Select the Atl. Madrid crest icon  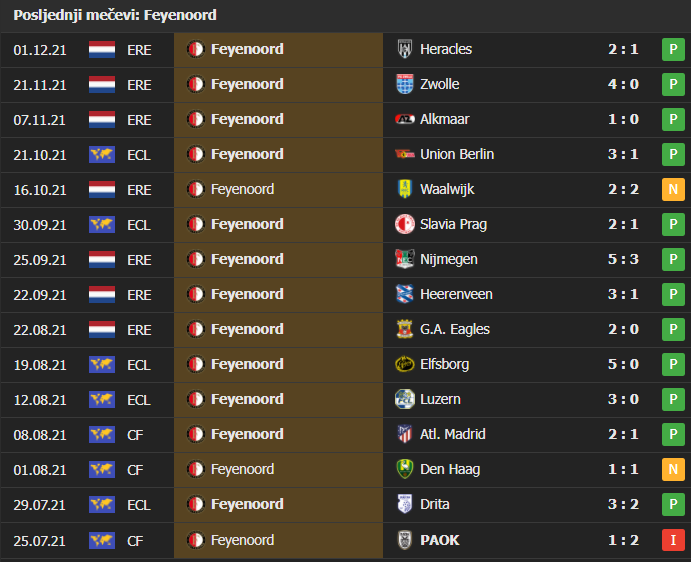click(405, 434)
